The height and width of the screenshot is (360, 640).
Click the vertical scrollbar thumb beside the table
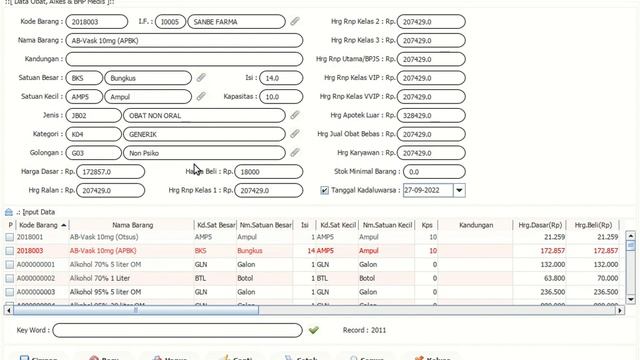(631, 245)
